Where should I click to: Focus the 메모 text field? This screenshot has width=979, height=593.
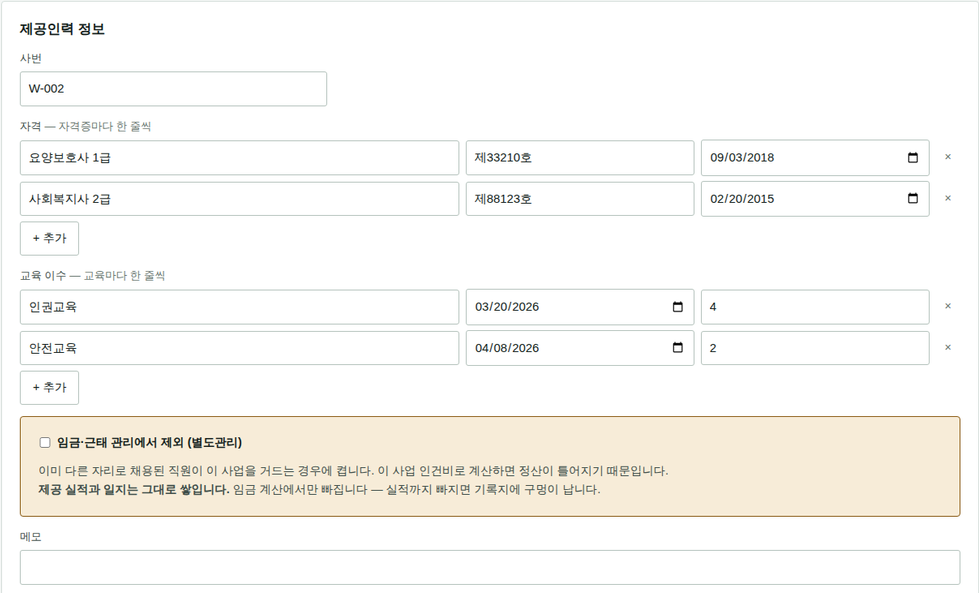tap(490, 567)
